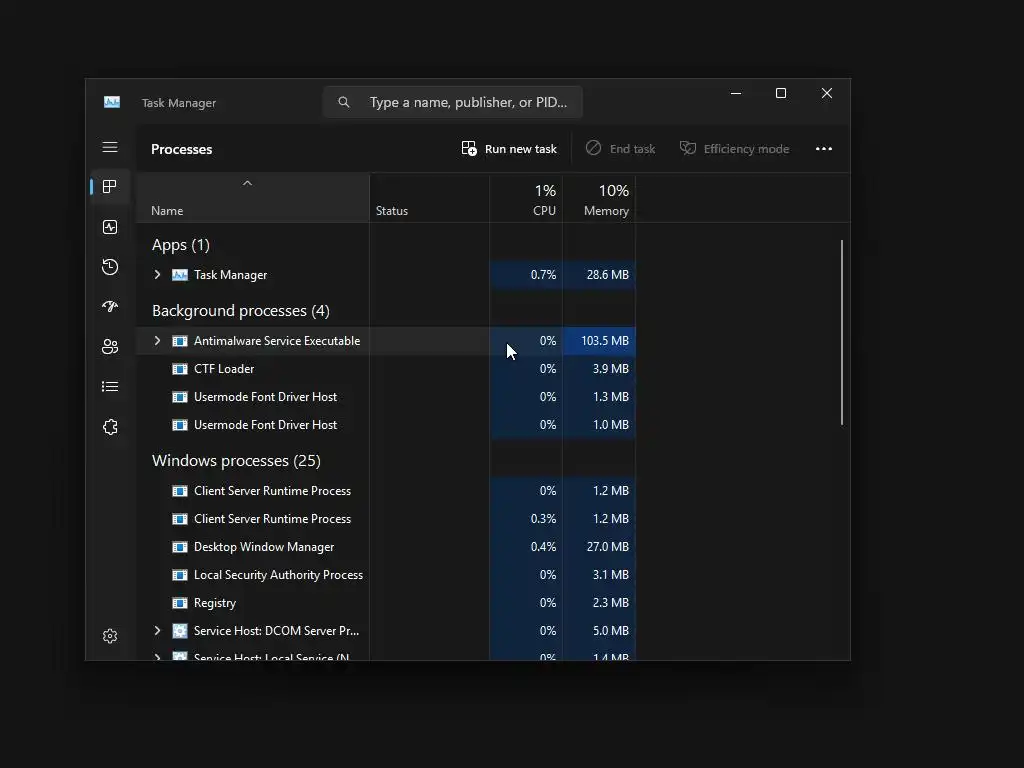Select the Apps (1) group header
Viewport: 1024px width, 768px height.
(x=181, y=245)
